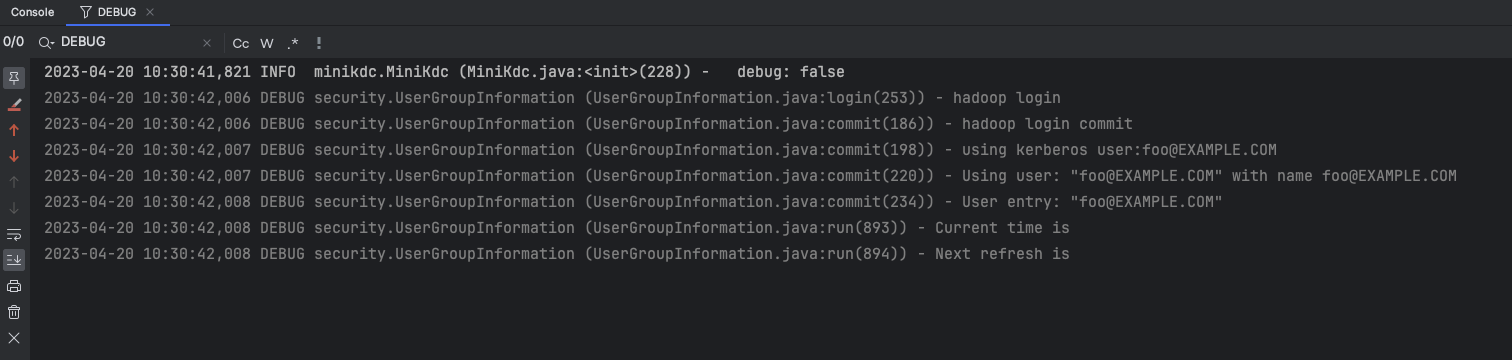1512x360 pixels.
Task: Close the DEBUG tab
Action: pos(150,12)
